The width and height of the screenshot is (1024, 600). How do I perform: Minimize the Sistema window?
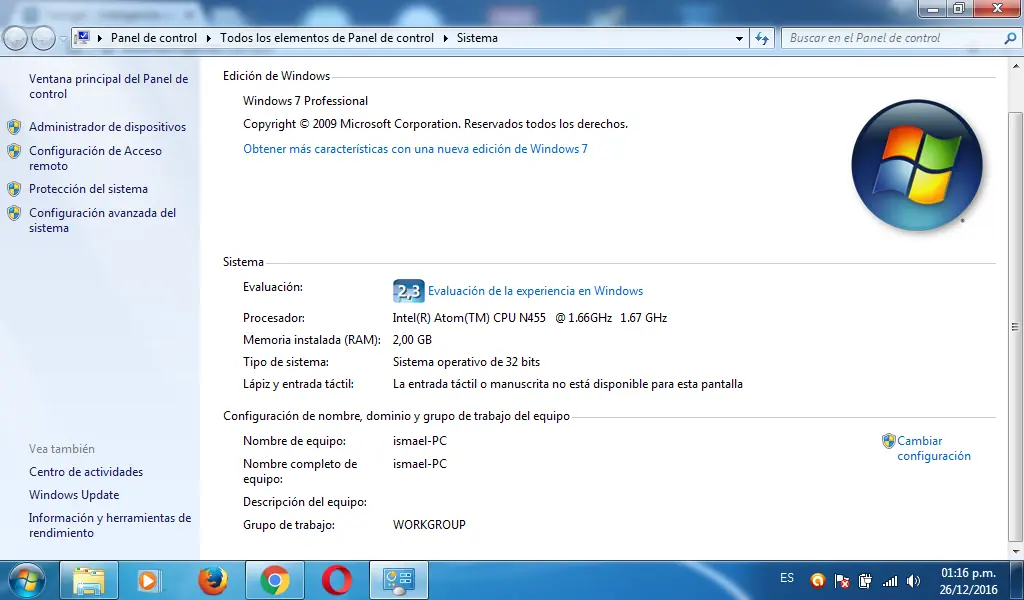pos(933,8)
